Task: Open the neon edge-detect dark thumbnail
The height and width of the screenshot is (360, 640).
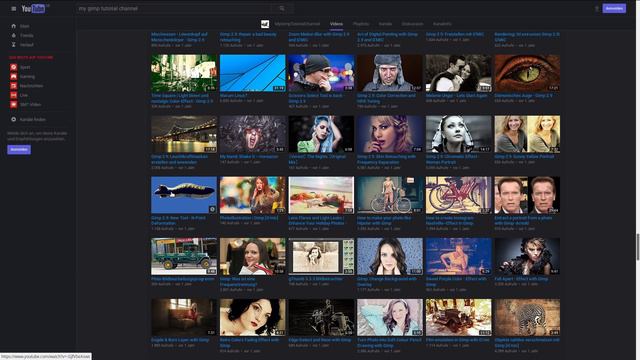Action: click(321, 317)
